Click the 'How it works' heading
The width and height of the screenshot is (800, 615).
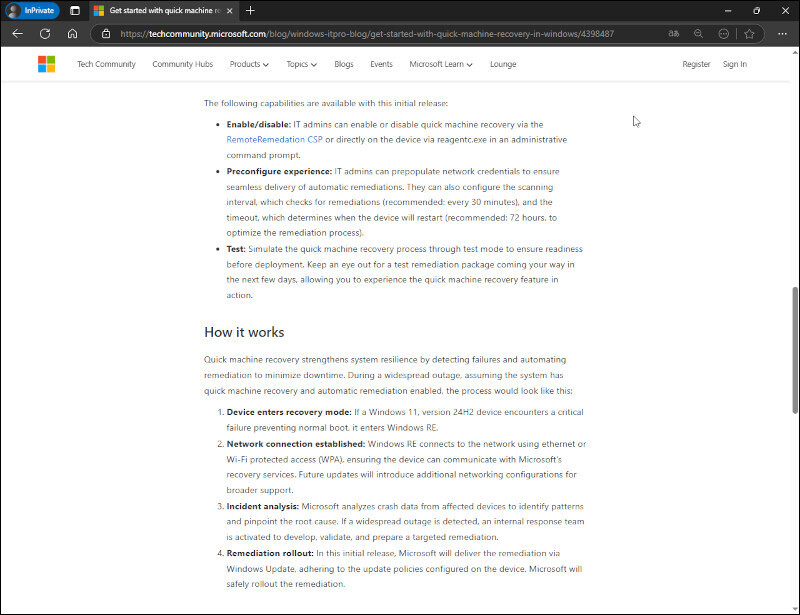pos(244,332)
